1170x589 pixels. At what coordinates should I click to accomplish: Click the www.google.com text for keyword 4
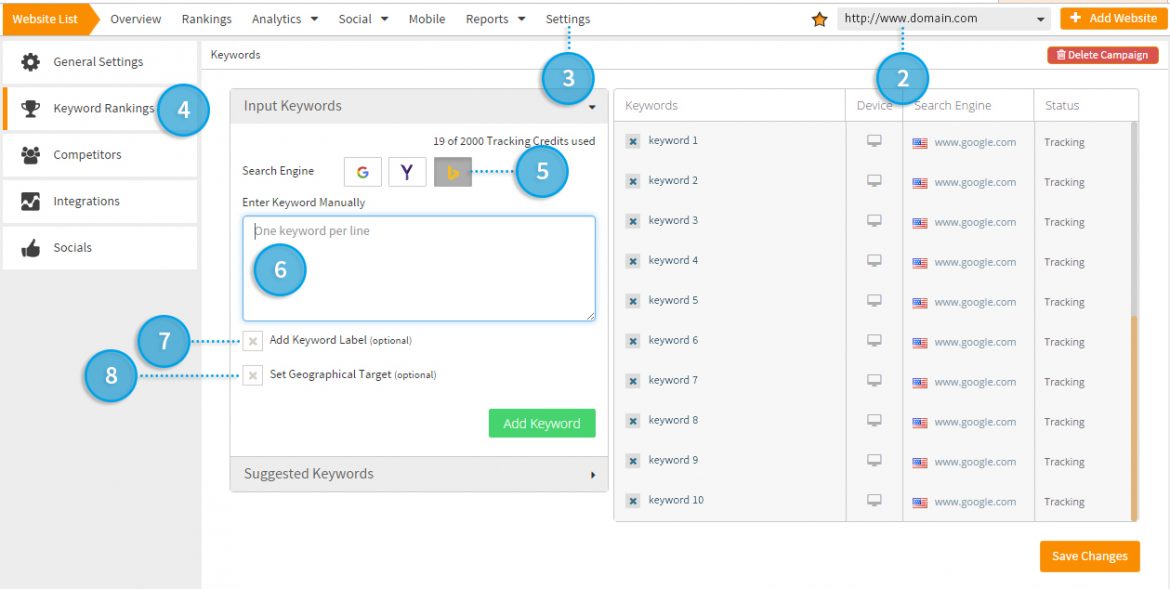click(x=975, y=263)
